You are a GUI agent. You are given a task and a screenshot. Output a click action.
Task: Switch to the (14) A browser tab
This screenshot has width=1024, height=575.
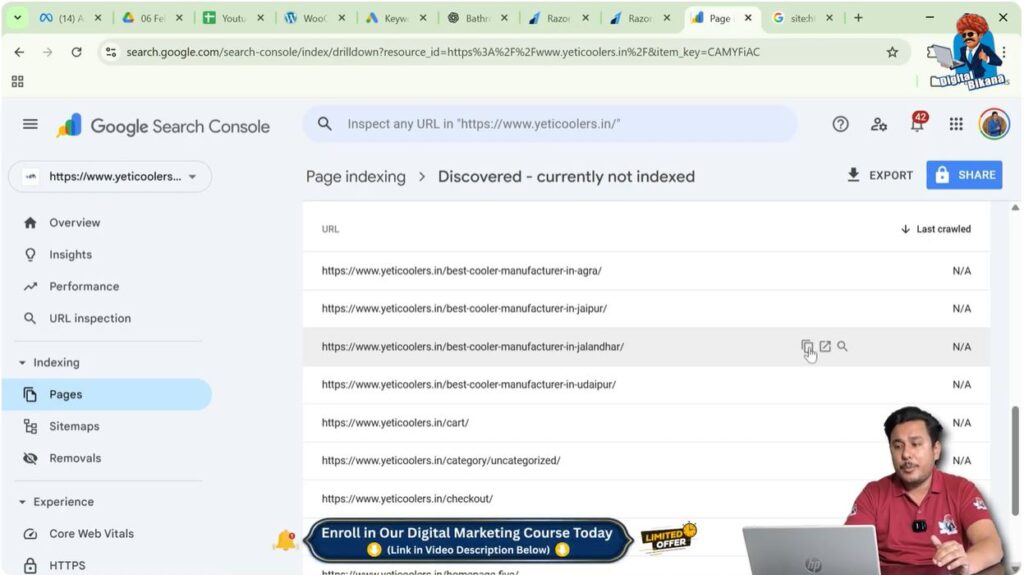(71, 18)
